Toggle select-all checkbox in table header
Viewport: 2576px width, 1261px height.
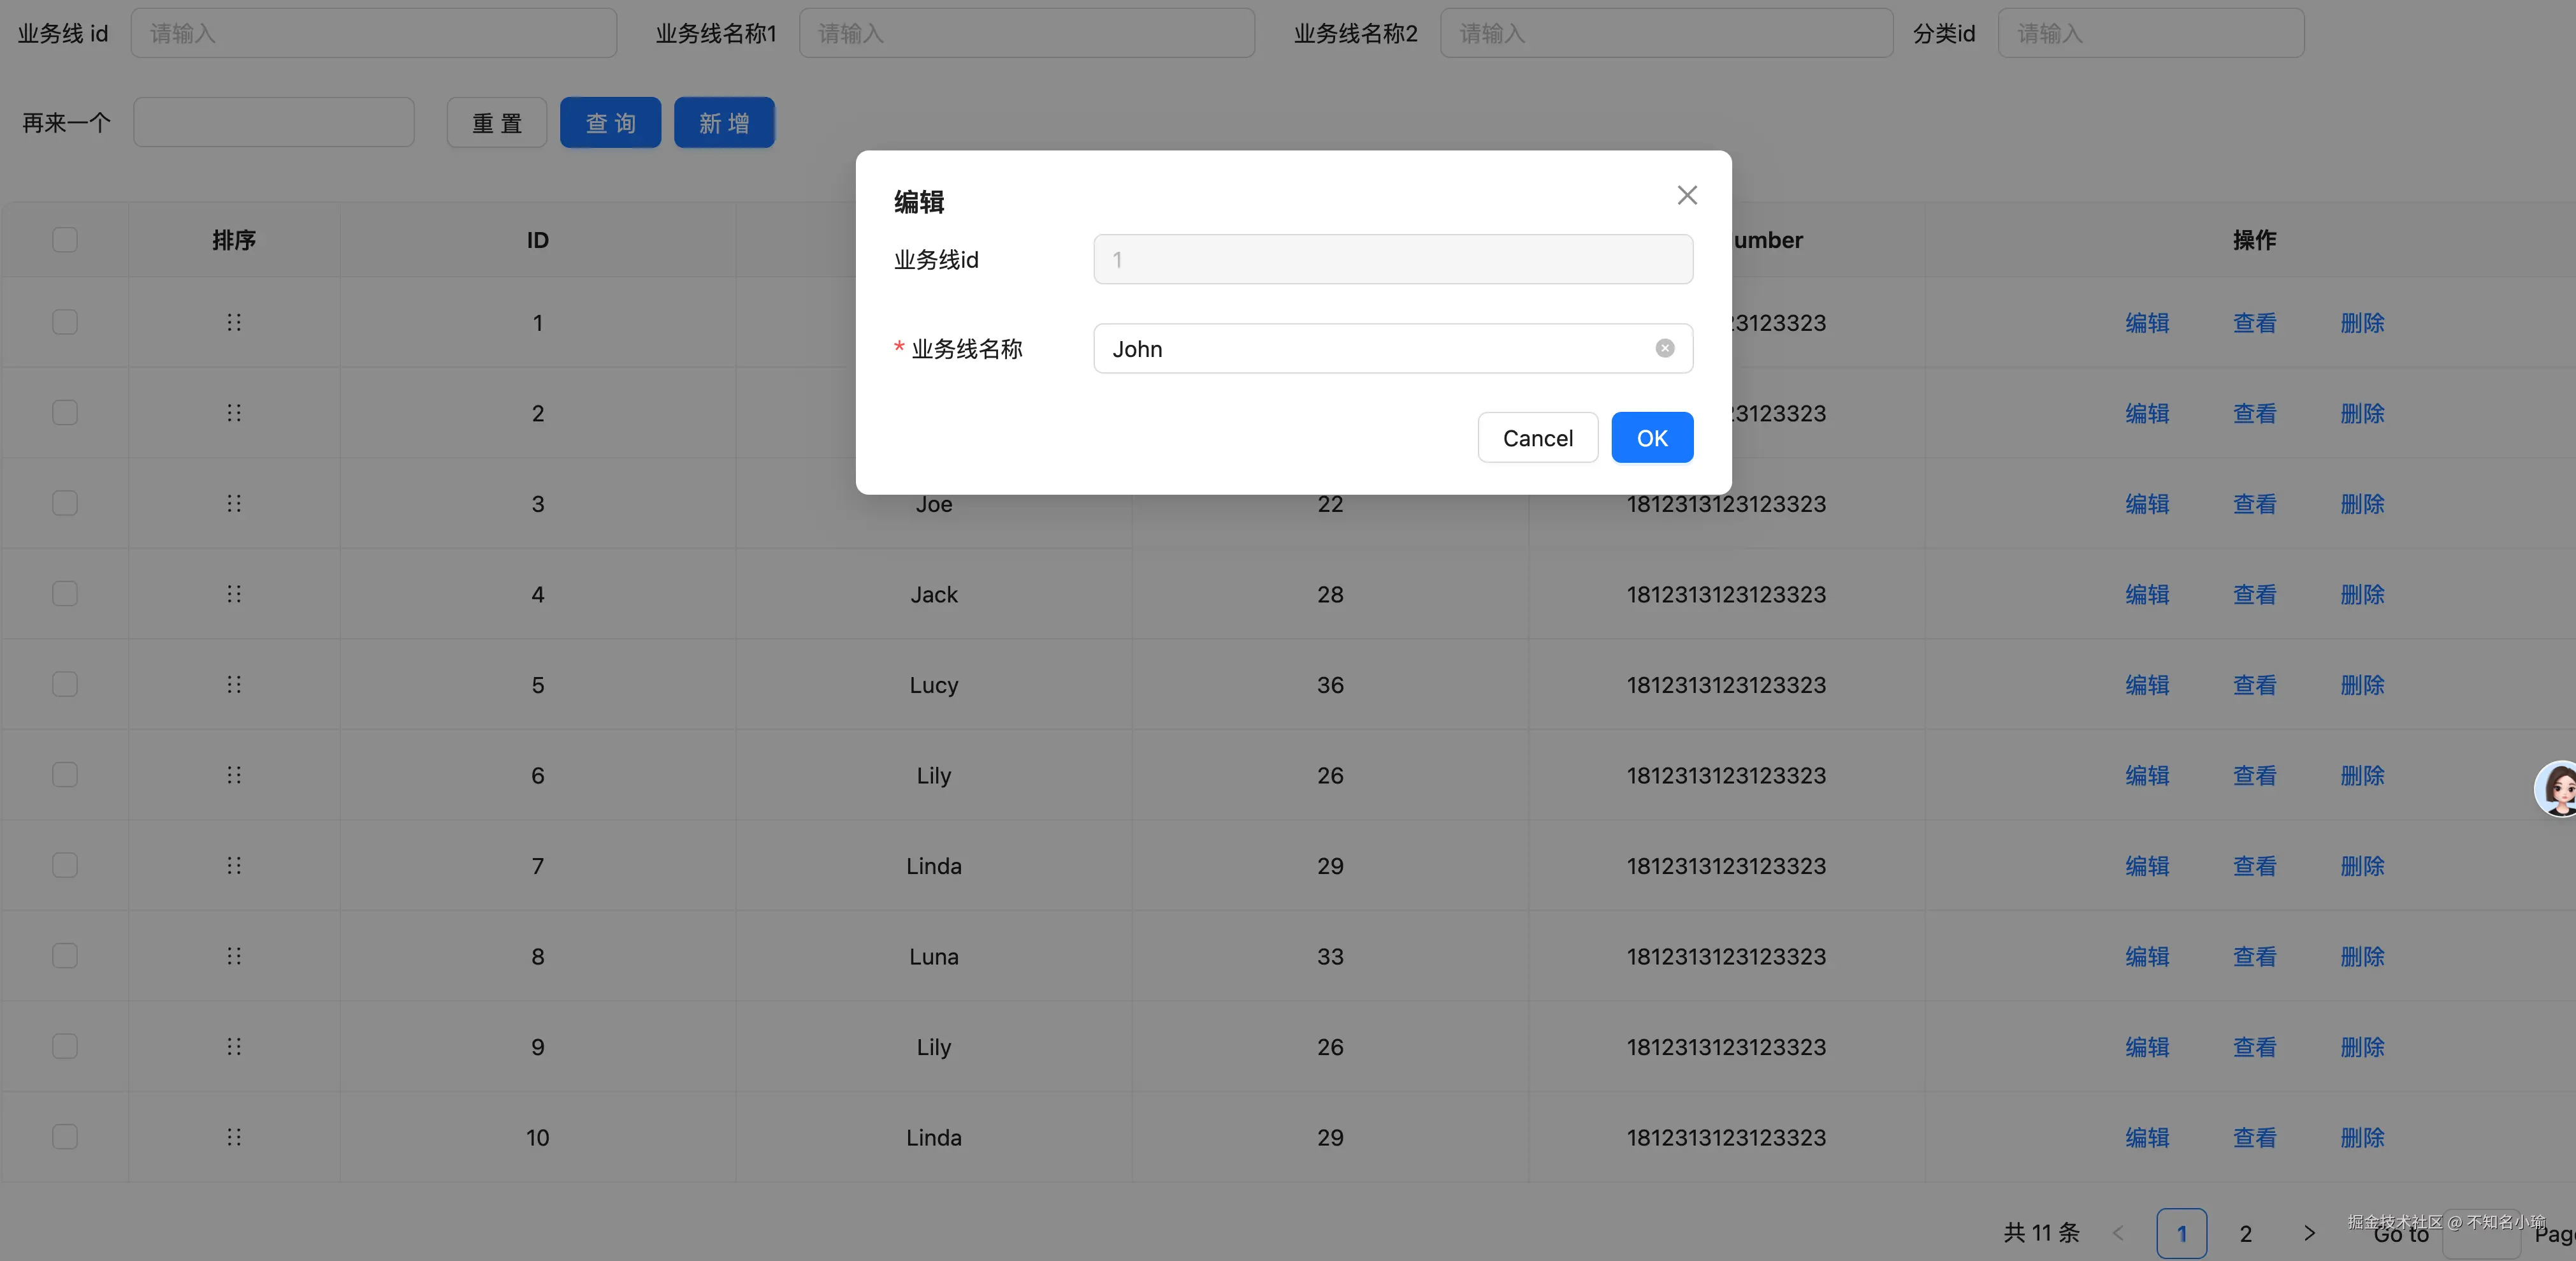tap(65, 240)
